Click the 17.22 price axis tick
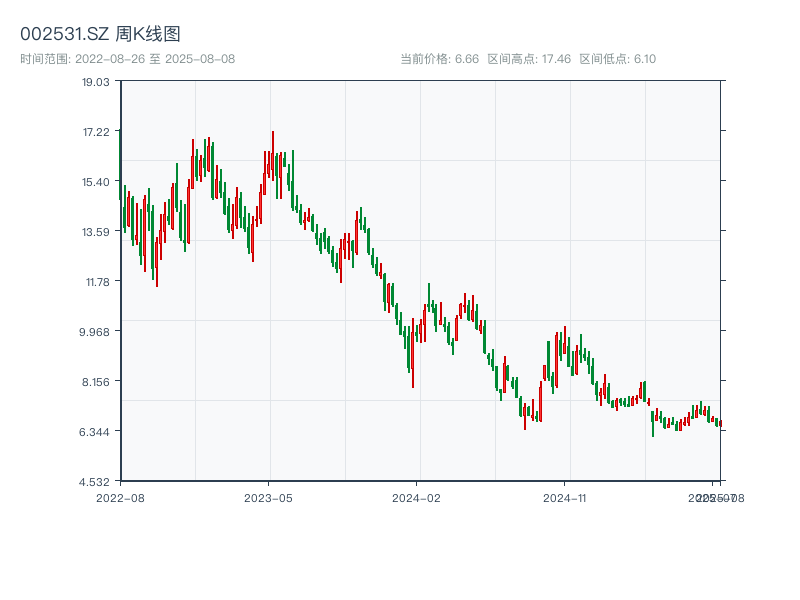Screen dimensions: 800x600 [x=96, y=132]
